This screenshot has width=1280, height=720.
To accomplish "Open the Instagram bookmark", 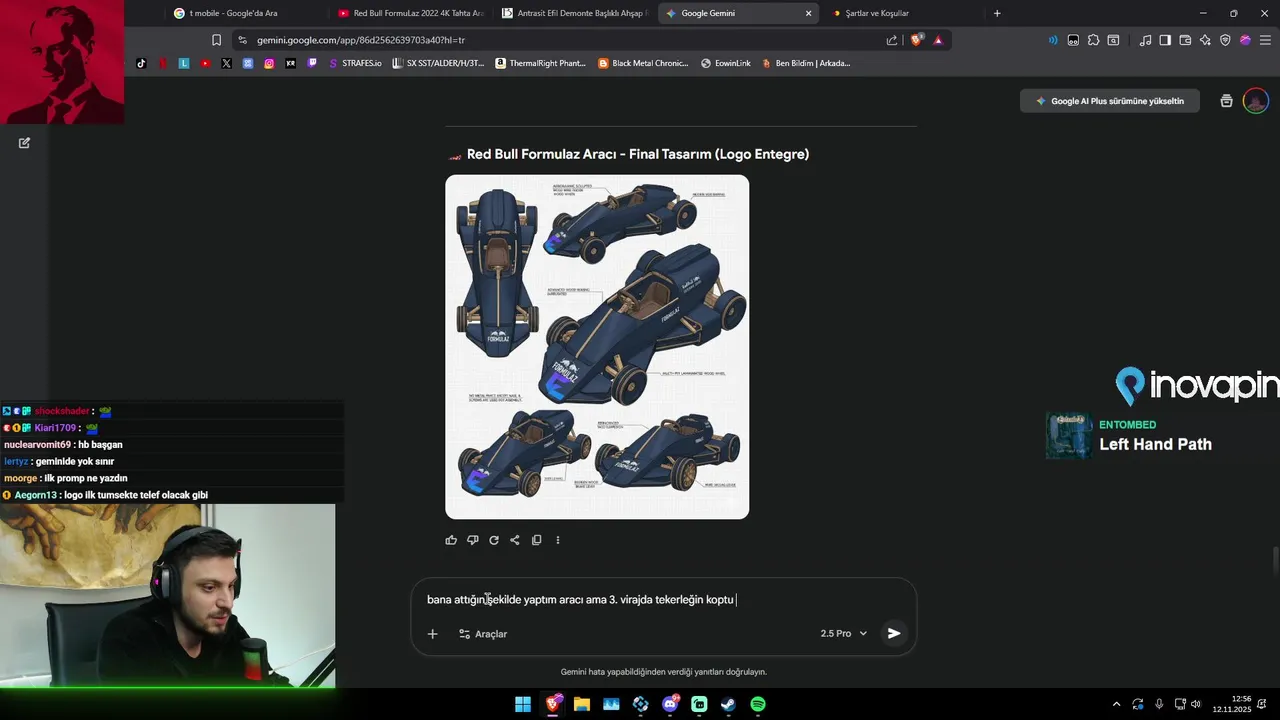I will [269, 63].
